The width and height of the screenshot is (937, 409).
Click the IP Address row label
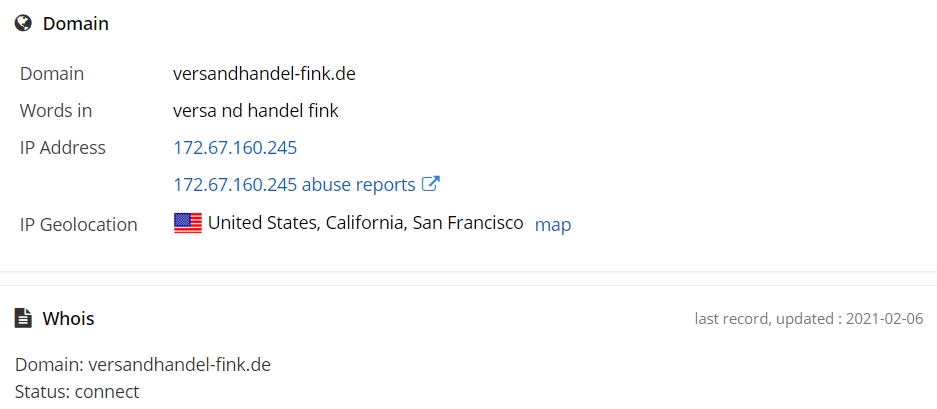click(63, 148)
